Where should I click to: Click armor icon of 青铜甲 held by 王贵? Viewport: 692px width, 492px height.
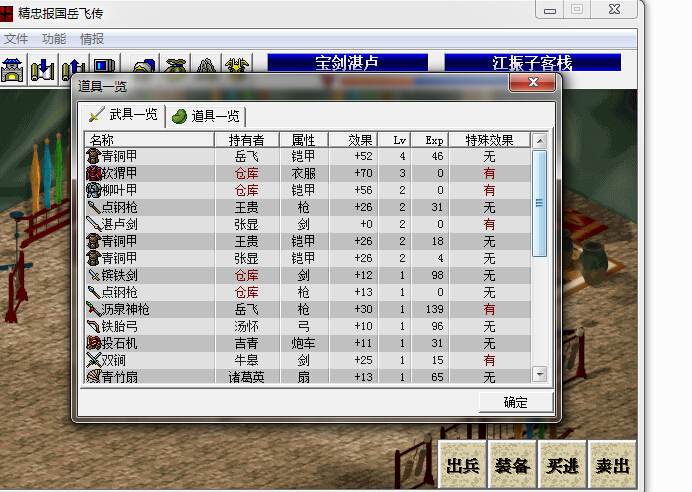94,241
